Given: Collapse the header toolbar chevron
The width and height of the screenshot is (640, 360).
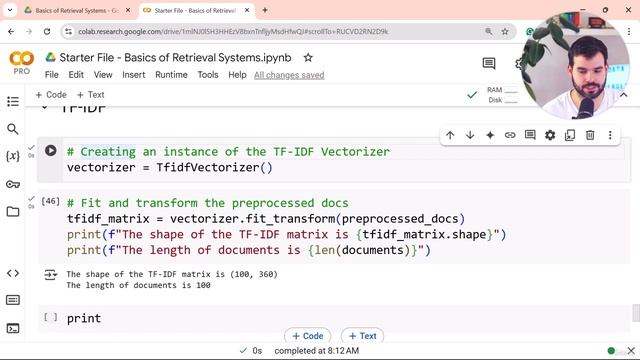Looking at the screenshot, I should click(x=624, y=95).
